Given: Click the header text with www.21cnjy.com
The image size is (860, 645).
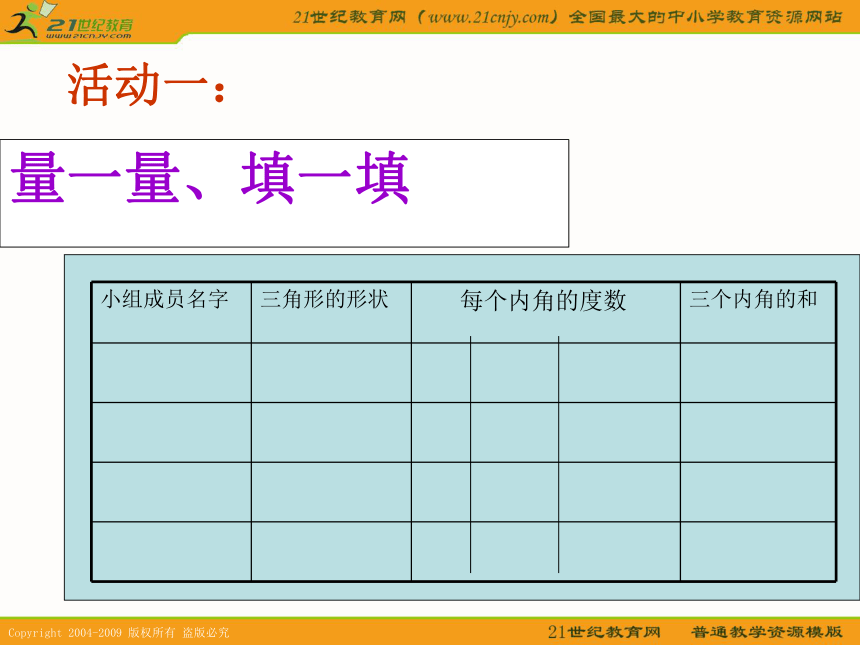Looking at the screenshot, I should click(567, 18).
